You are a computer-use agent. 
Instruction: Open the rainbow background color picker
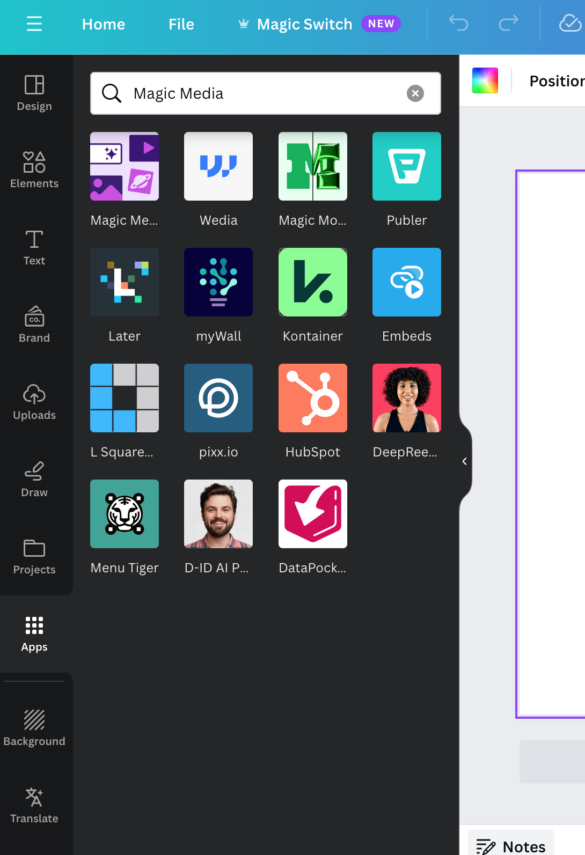coord(485,81)
